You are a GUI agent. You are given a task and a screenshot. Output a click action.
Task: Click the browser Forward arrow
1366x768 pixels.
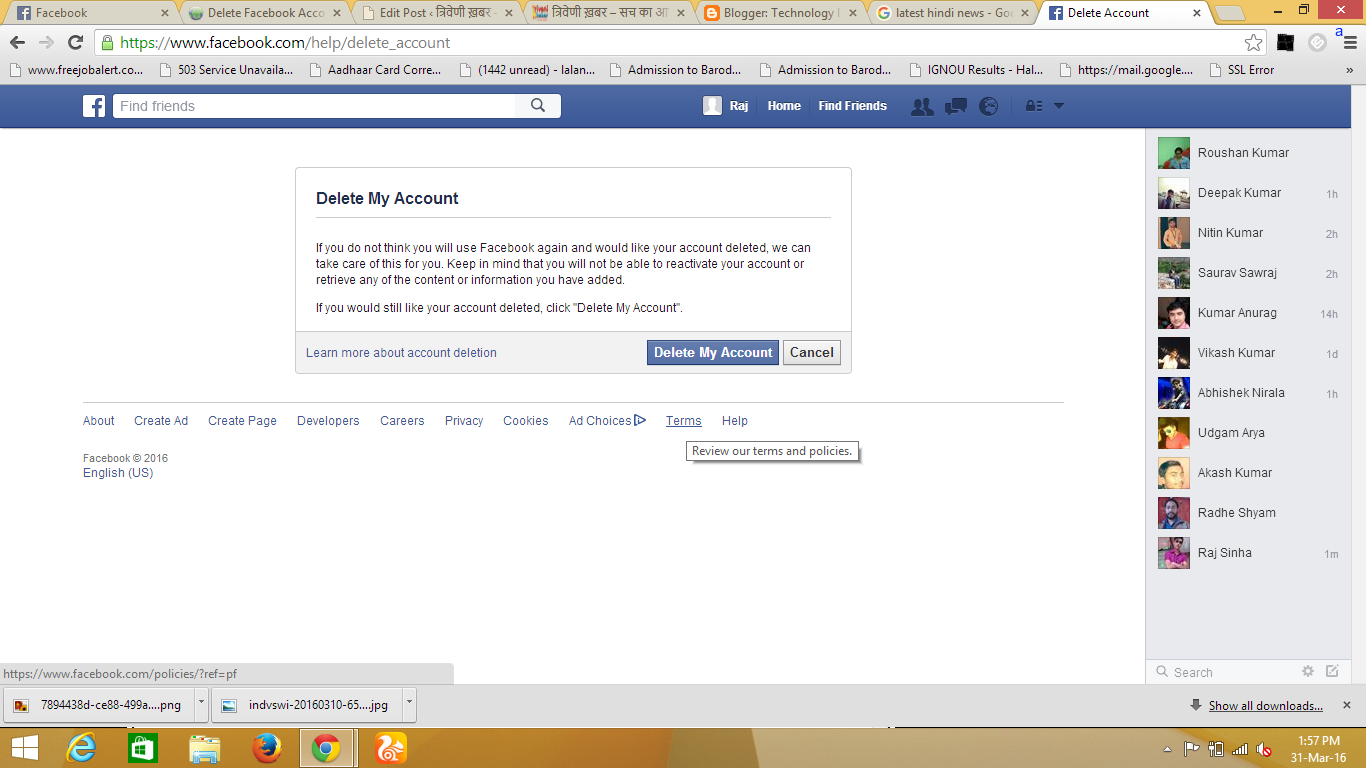click(x=46, y=43)
